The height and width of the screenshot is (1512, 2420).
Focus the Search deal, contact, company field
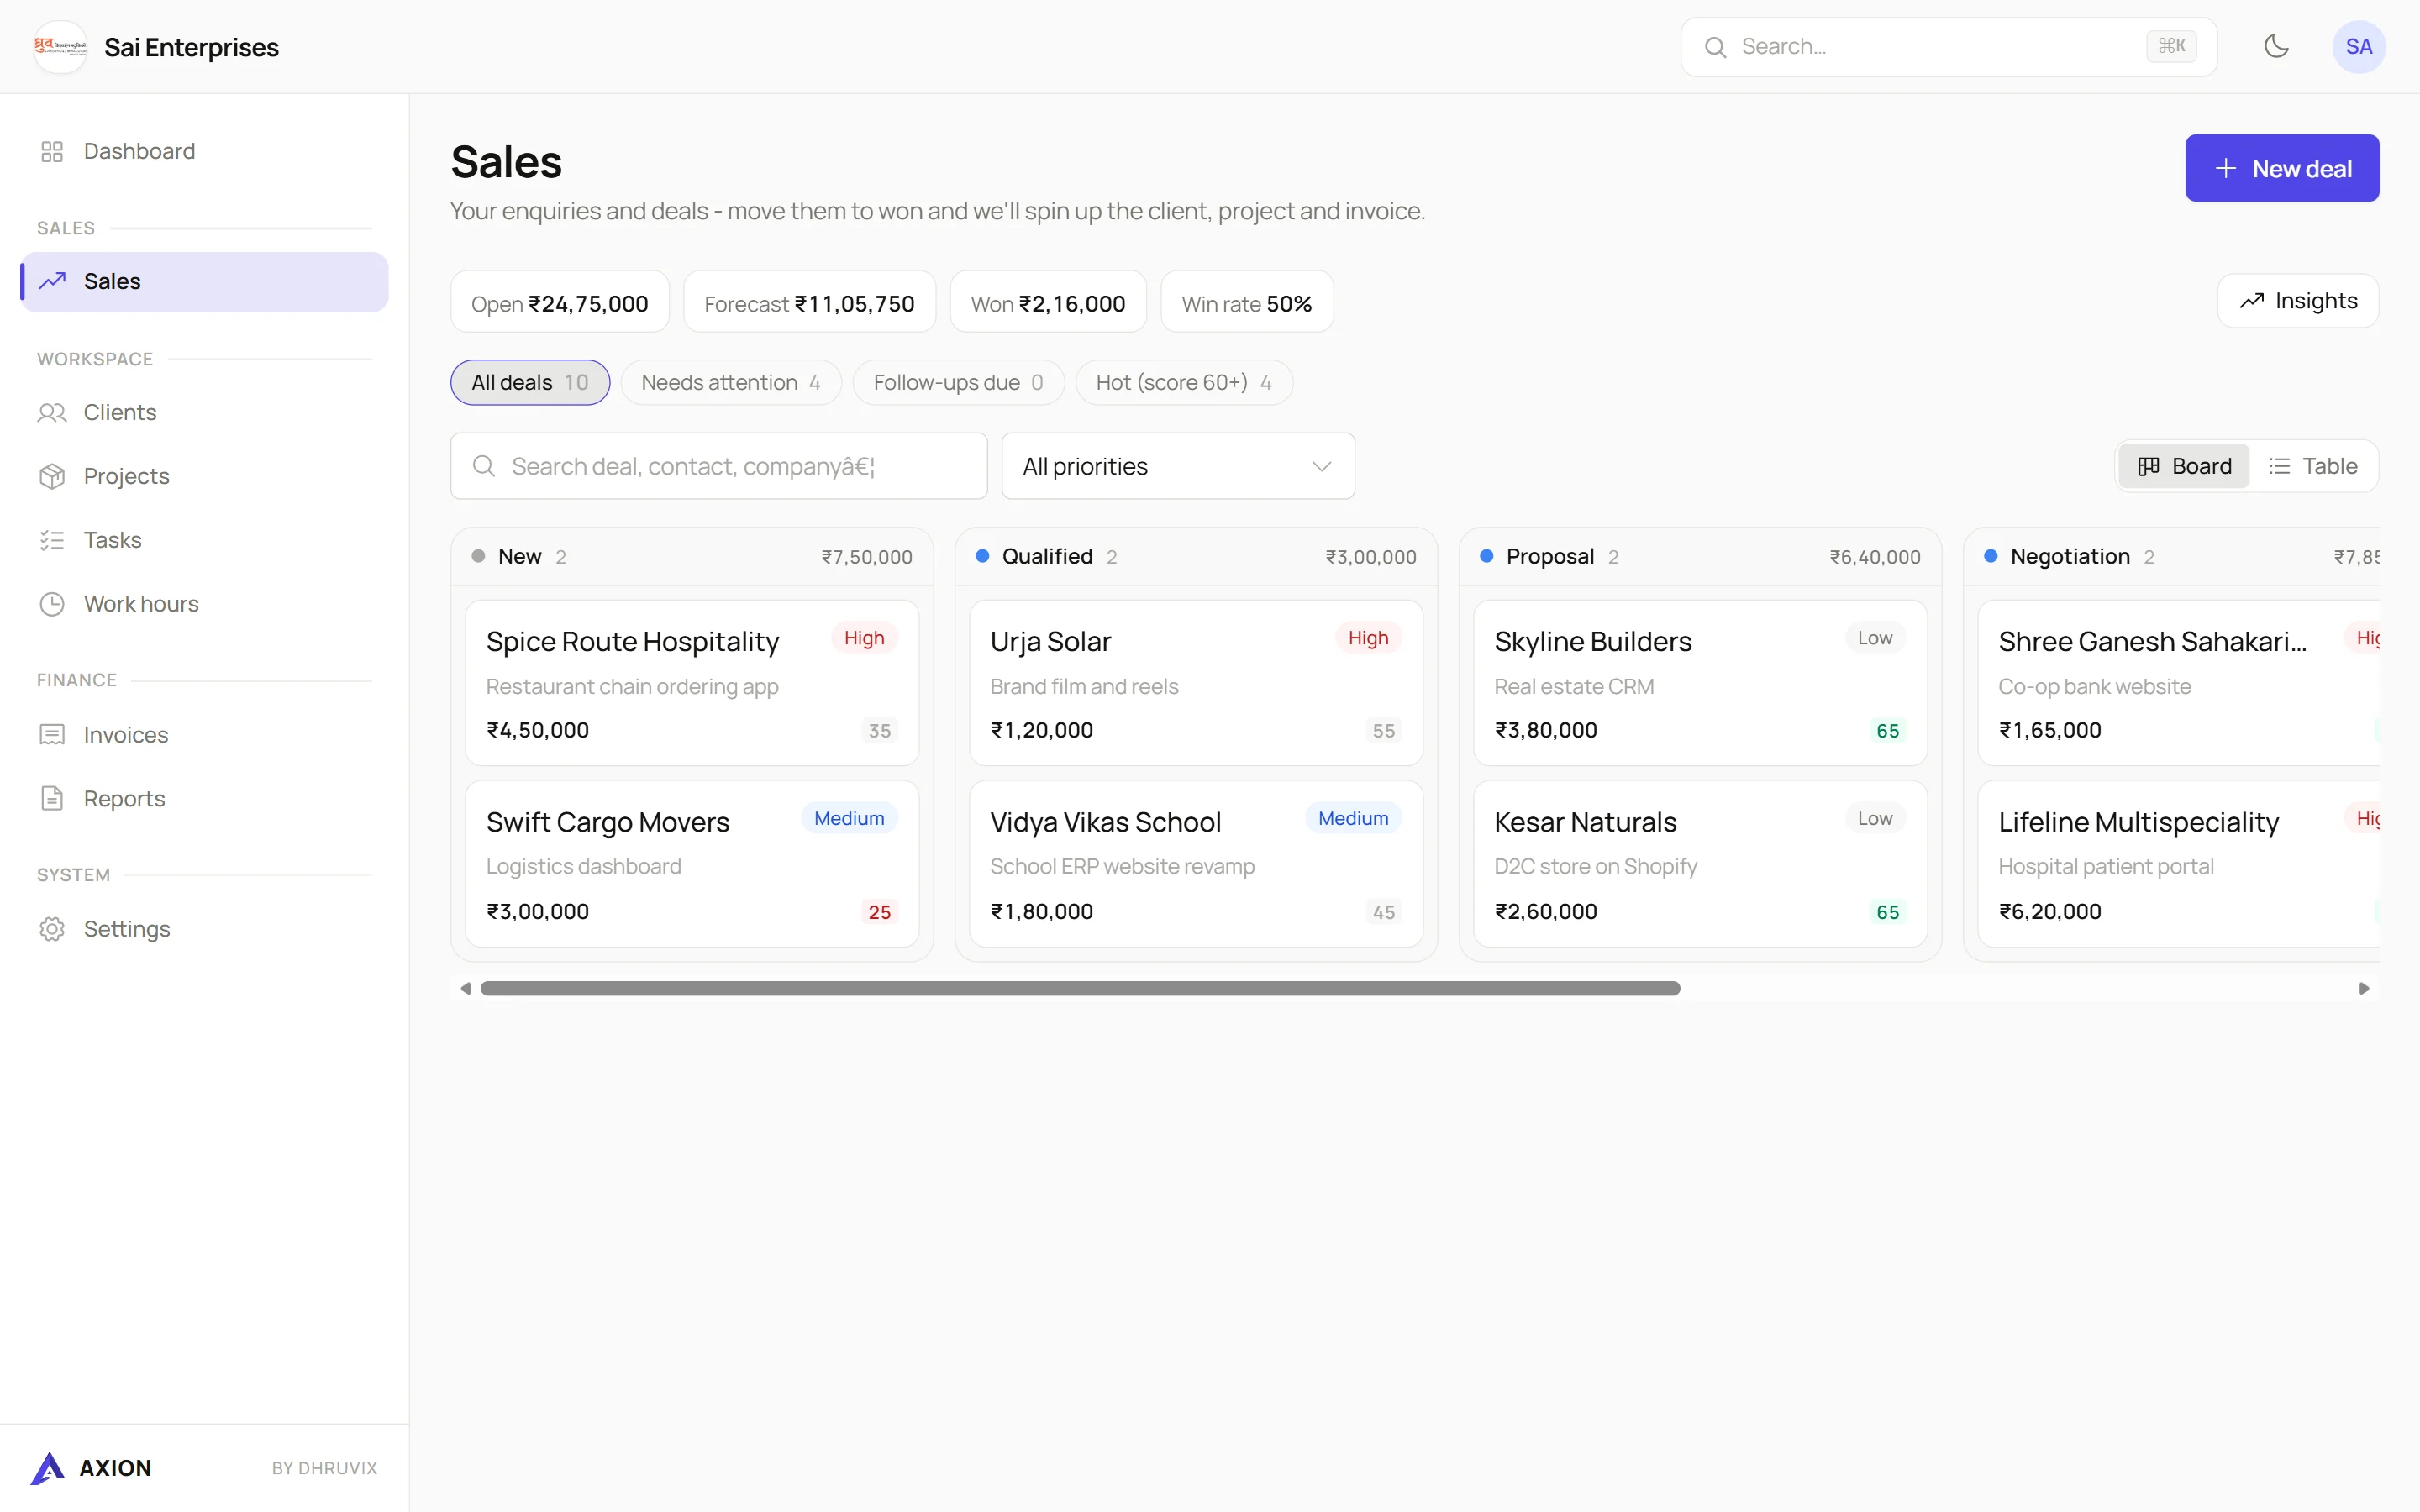pyautogui.click(x=719, y=466)
